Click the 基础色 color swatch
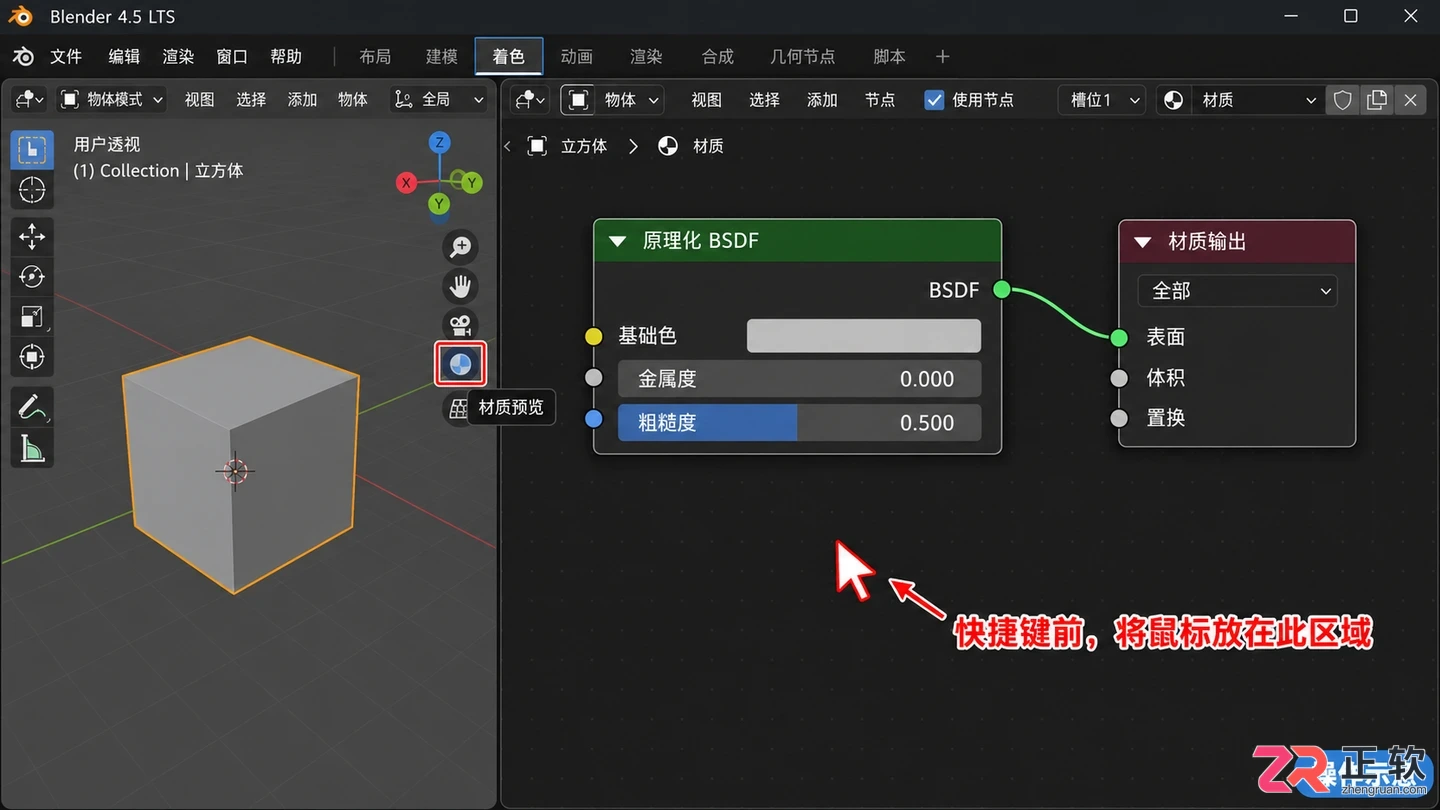Image resolution: width=1440 pixels, height=810 pixels. (x=864, y=336)
